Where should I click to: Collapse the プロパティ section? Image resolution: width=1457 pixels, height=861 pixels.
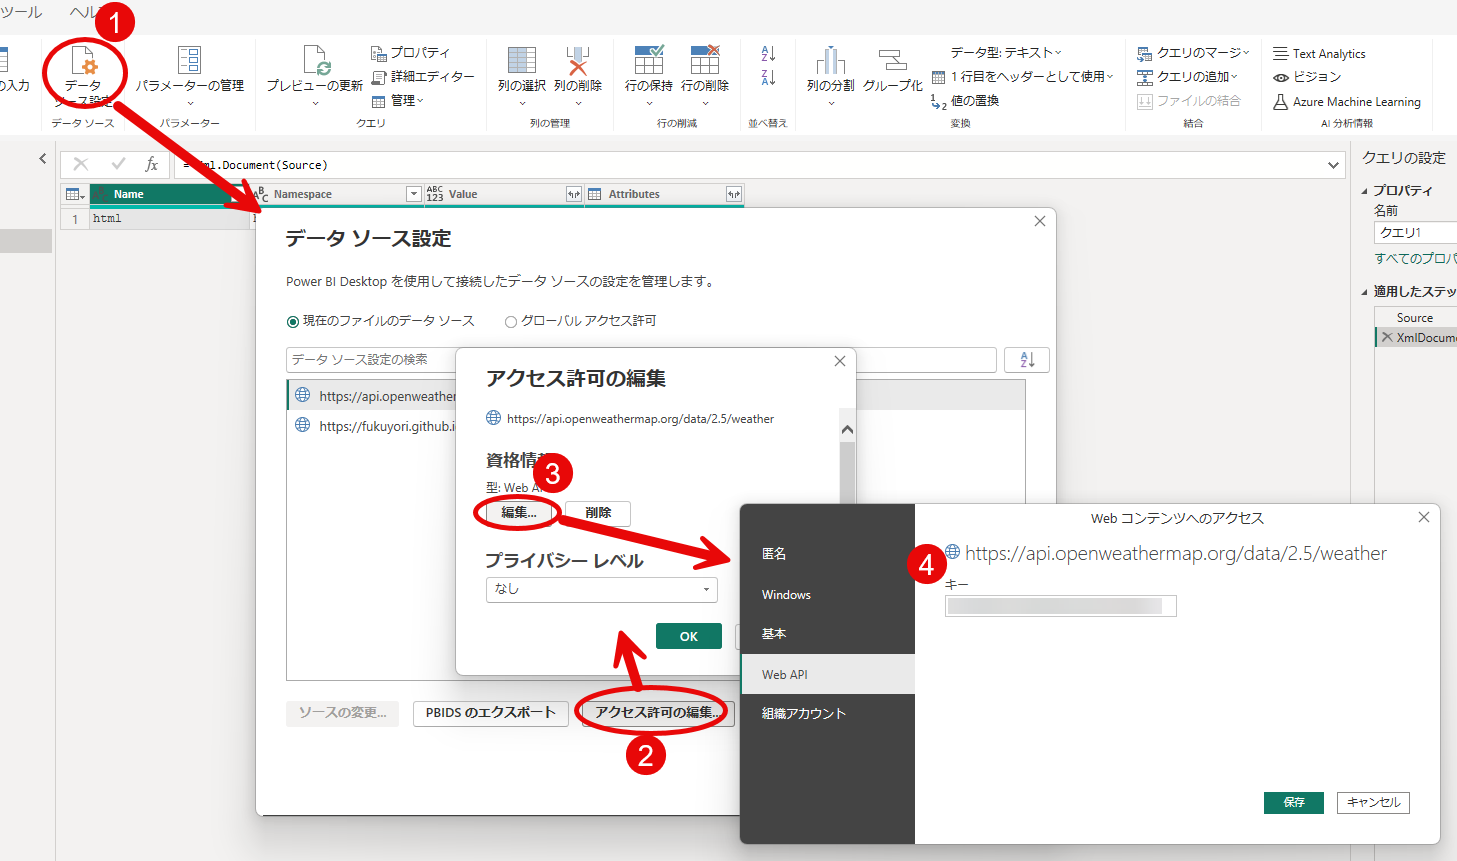[1365, 191]
